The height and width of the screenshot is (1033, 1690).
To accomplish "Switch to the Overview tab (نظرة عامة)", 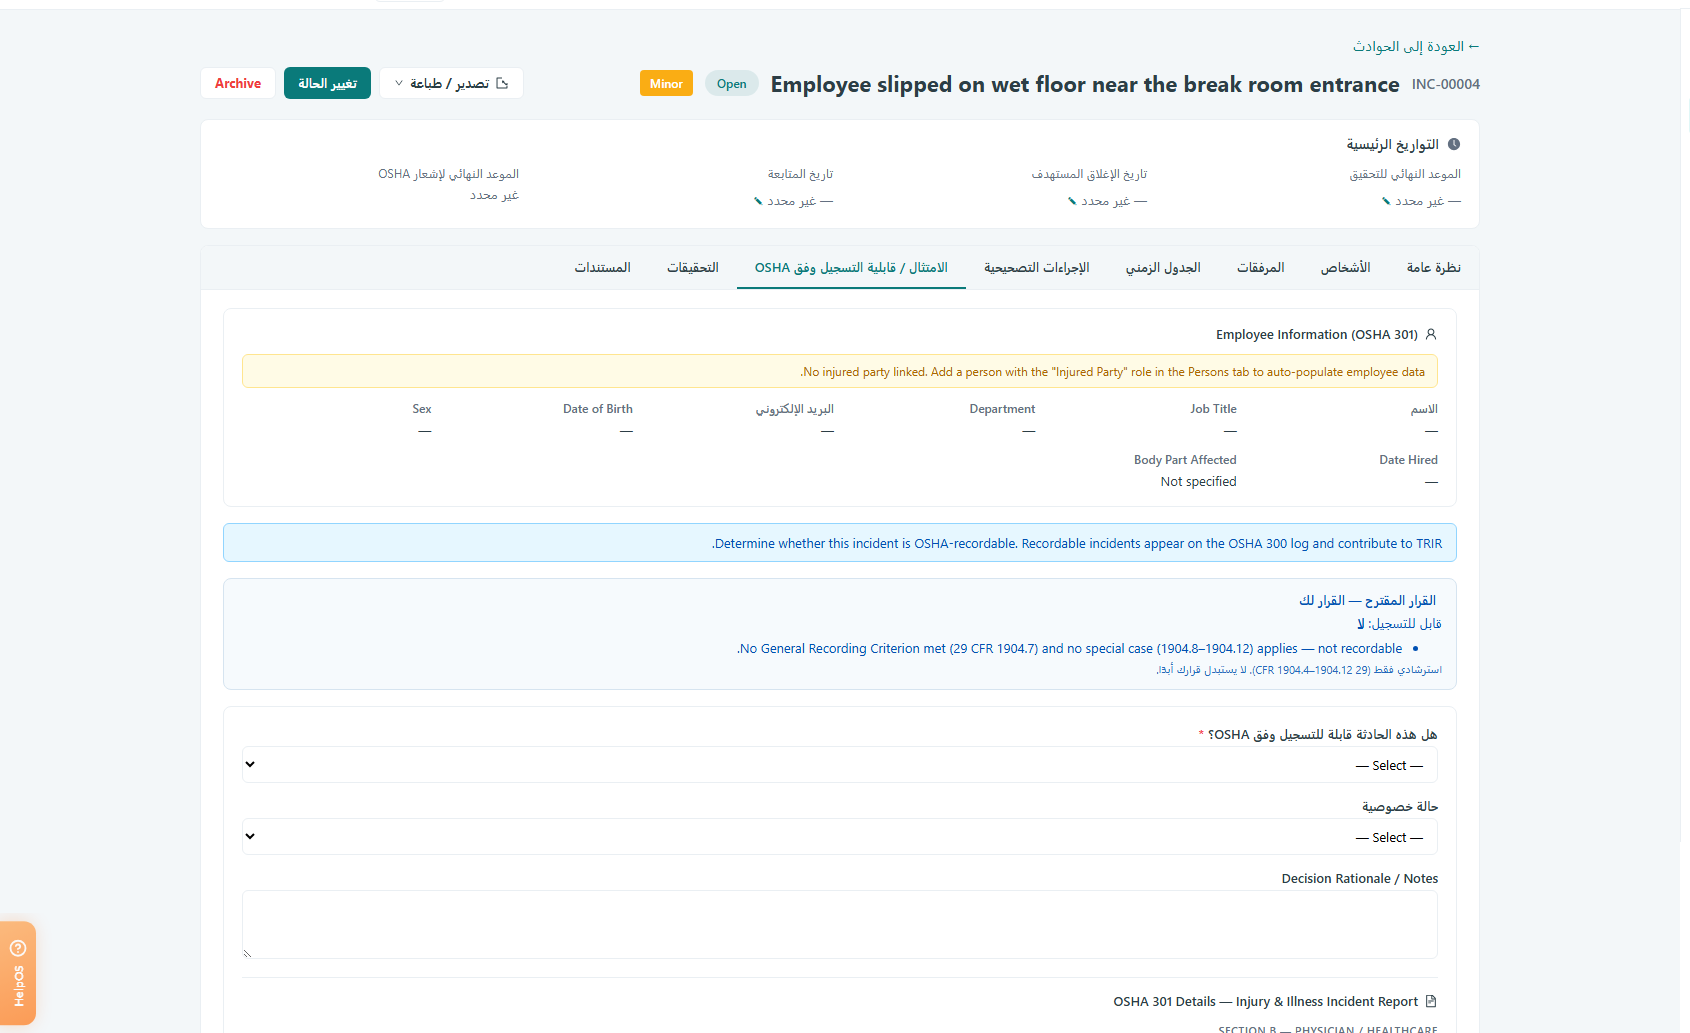I will [x=1433, y=267].
